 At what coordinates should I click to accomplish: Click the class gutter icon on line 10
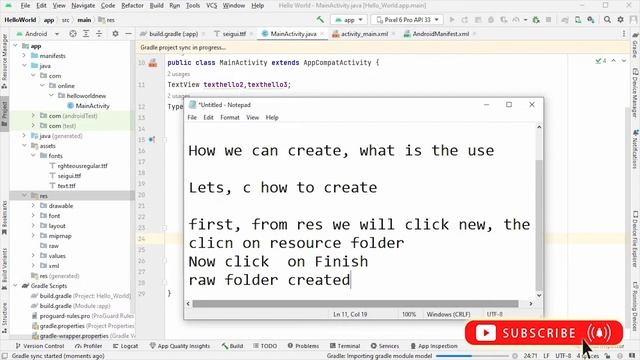point(153,63)
